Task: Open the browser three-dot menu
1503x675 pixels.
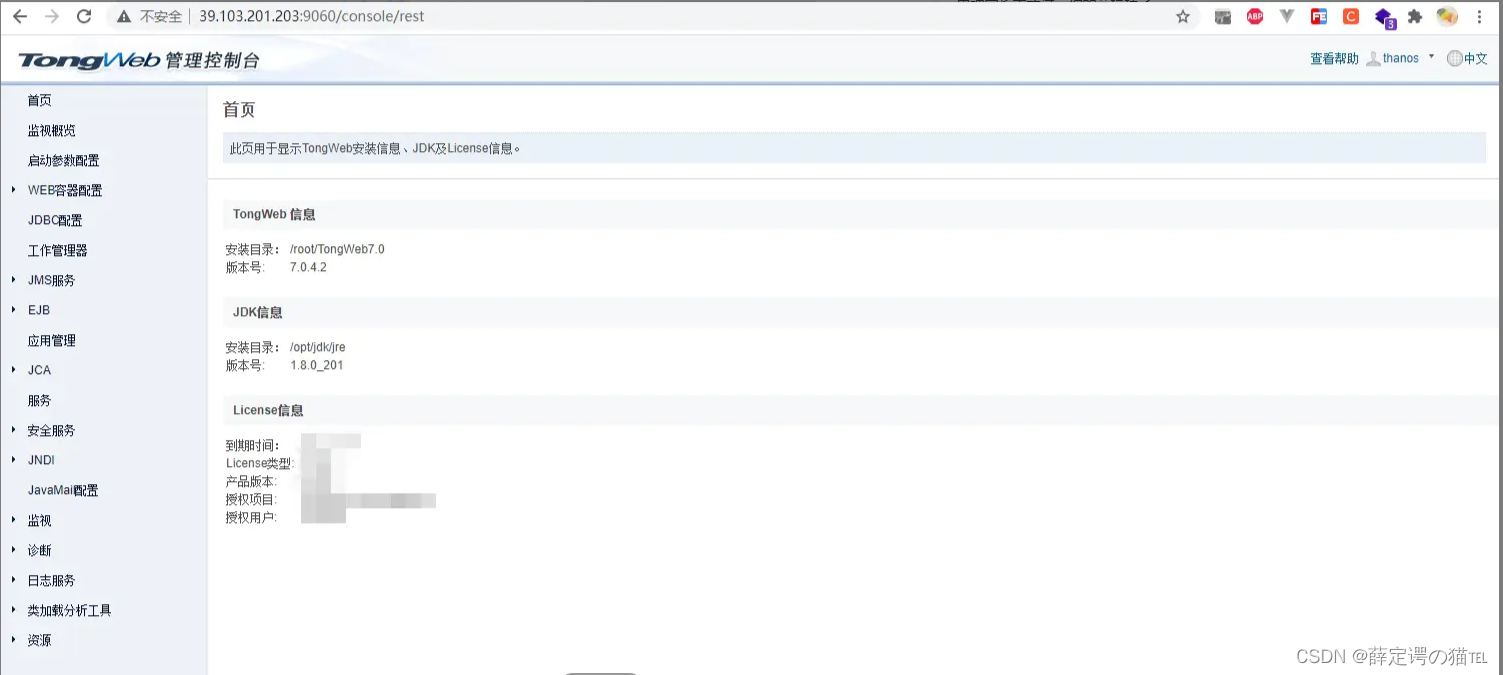Action: (1479, 16)
